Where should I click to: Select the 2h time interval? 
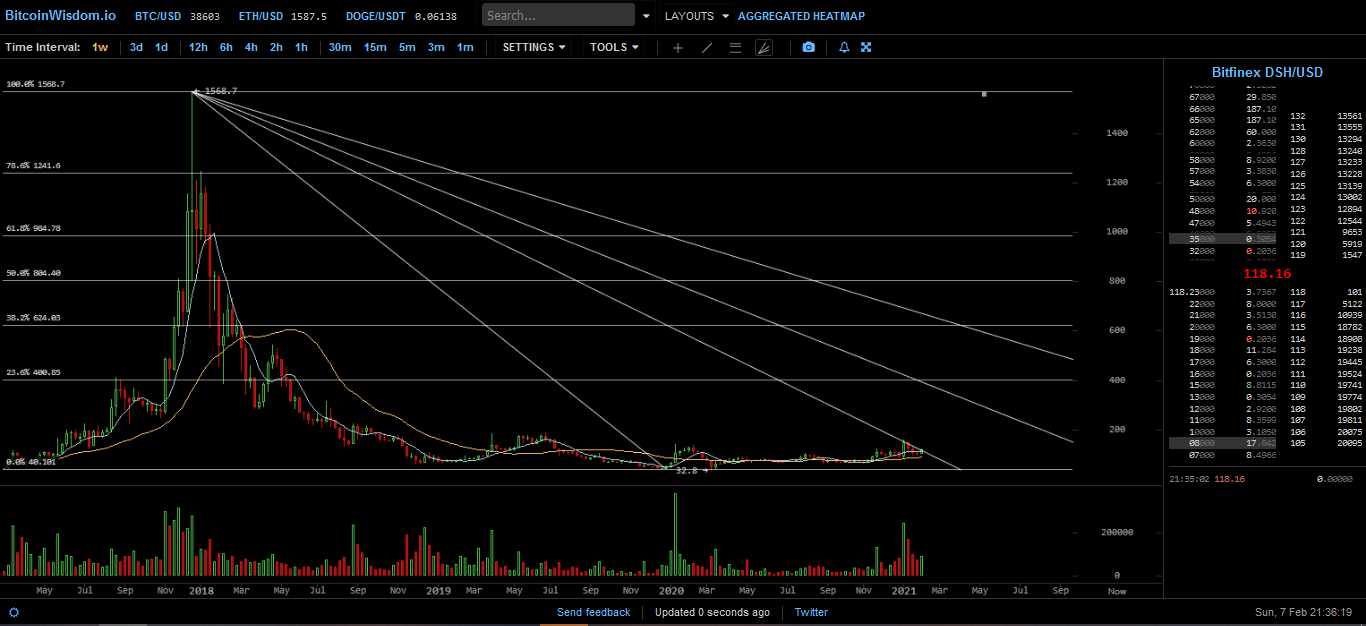[276, 47]
